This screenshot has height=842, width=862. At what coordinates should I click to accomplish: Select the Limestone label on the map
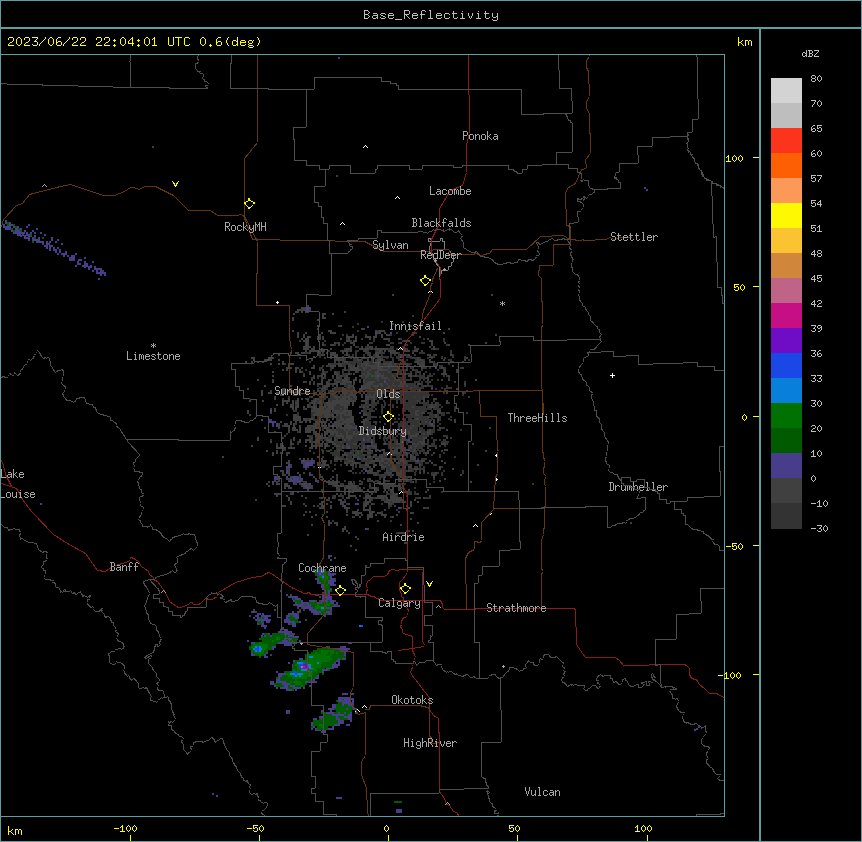click(x=153, y=356)
